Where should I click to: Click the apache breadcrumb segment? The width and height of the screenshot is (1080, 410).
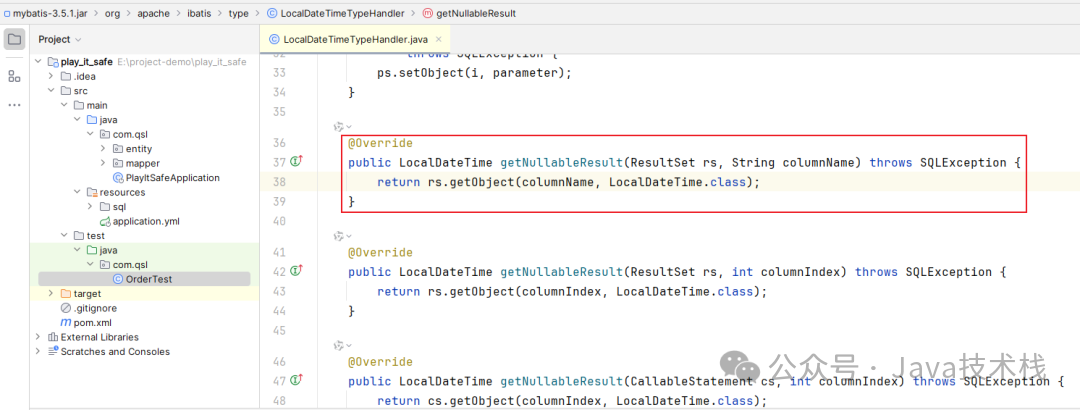[152, 13]
